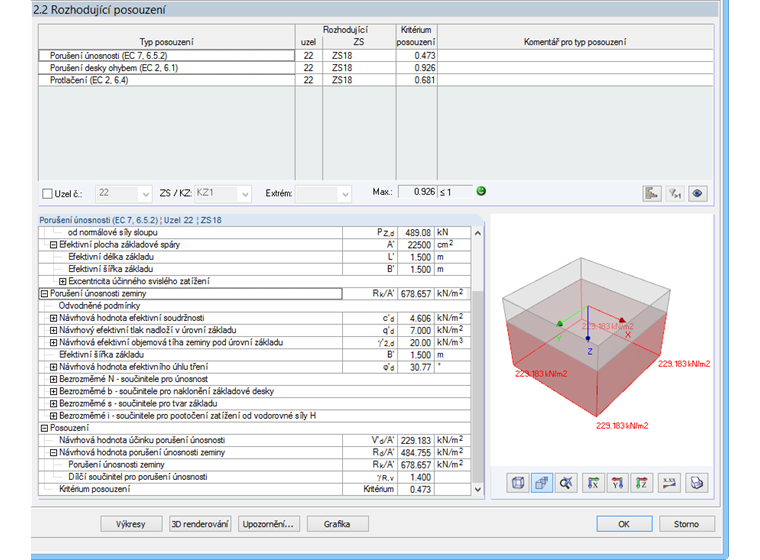The width and height of the screenshot is (760, 560).
Task: Click the '3D renderování' button
Action: [200, 524]
